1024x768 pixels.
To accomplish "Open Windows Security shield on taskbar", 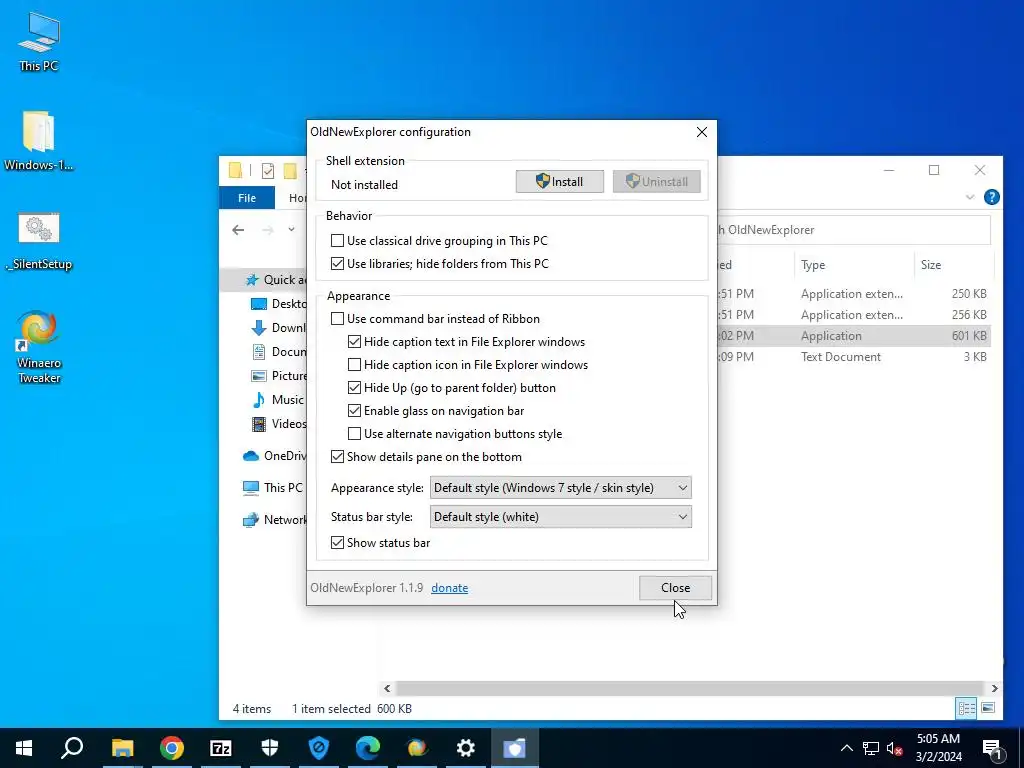I will 270,748.
